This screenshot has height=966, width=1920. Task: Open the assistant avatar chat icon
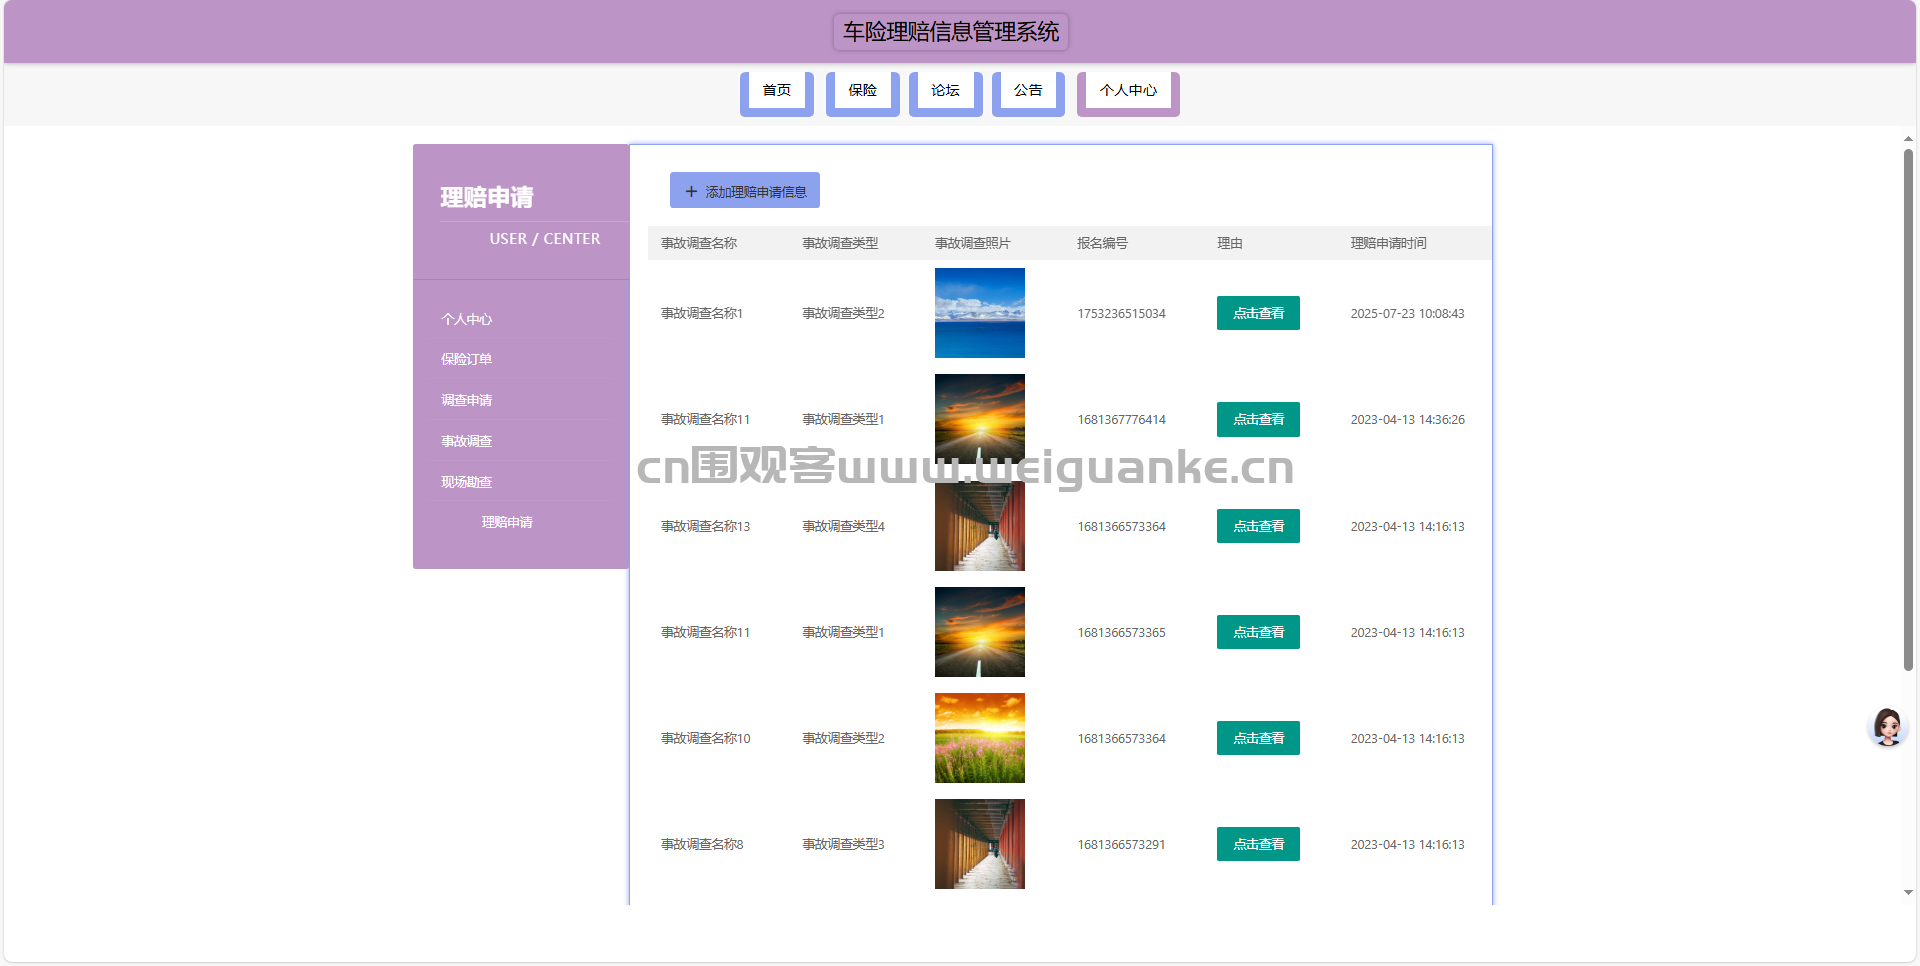tap(1887, 727)
